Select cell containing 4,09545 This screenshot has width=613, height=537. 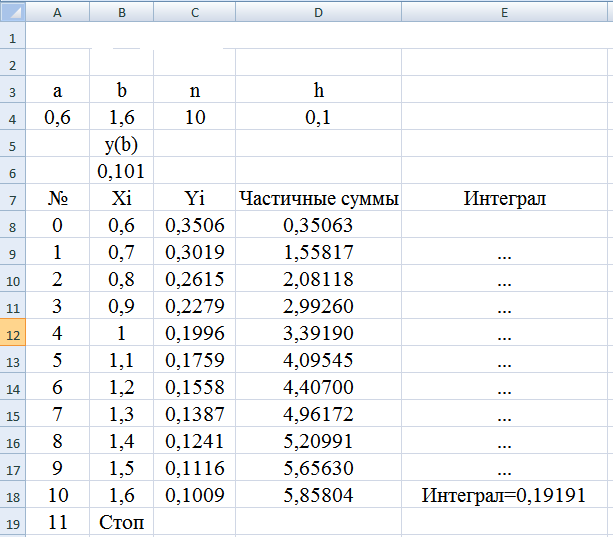(319, 359)
